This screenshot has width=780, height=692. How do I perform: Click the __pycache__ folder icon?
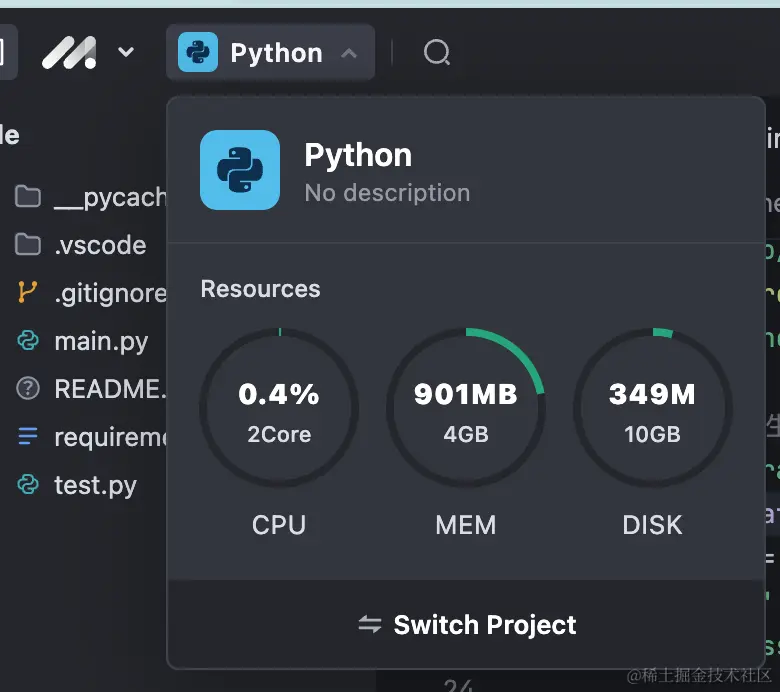28,197
